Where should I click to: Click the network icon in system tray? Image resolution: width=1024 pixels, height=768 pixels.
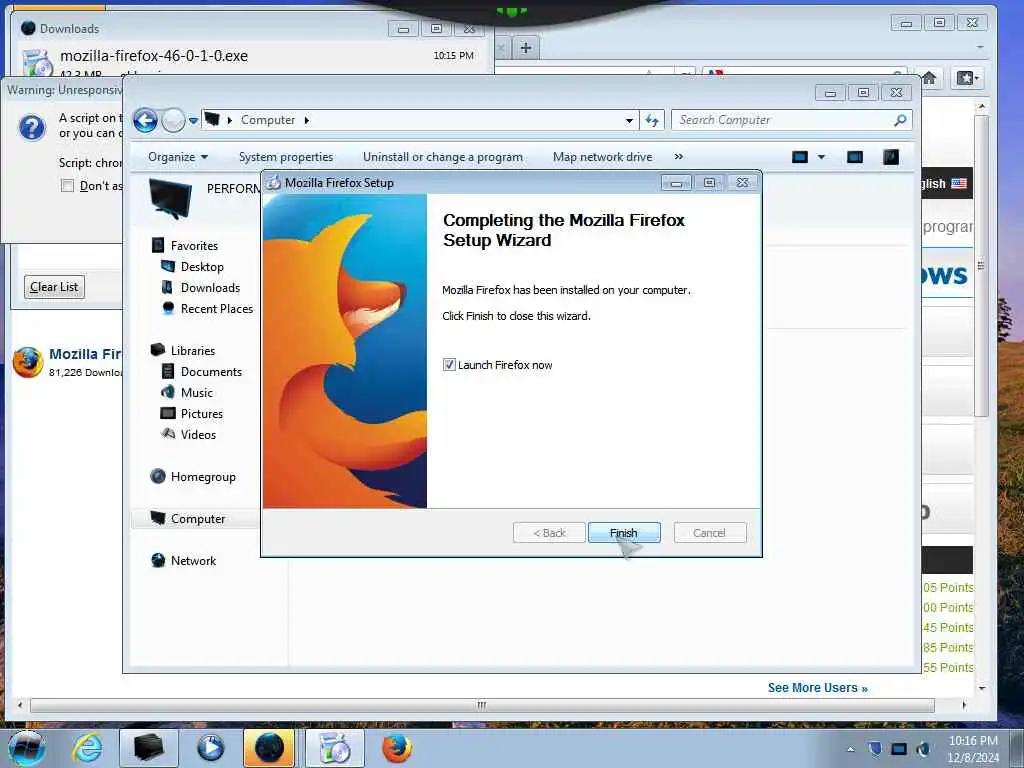point(899,749)
